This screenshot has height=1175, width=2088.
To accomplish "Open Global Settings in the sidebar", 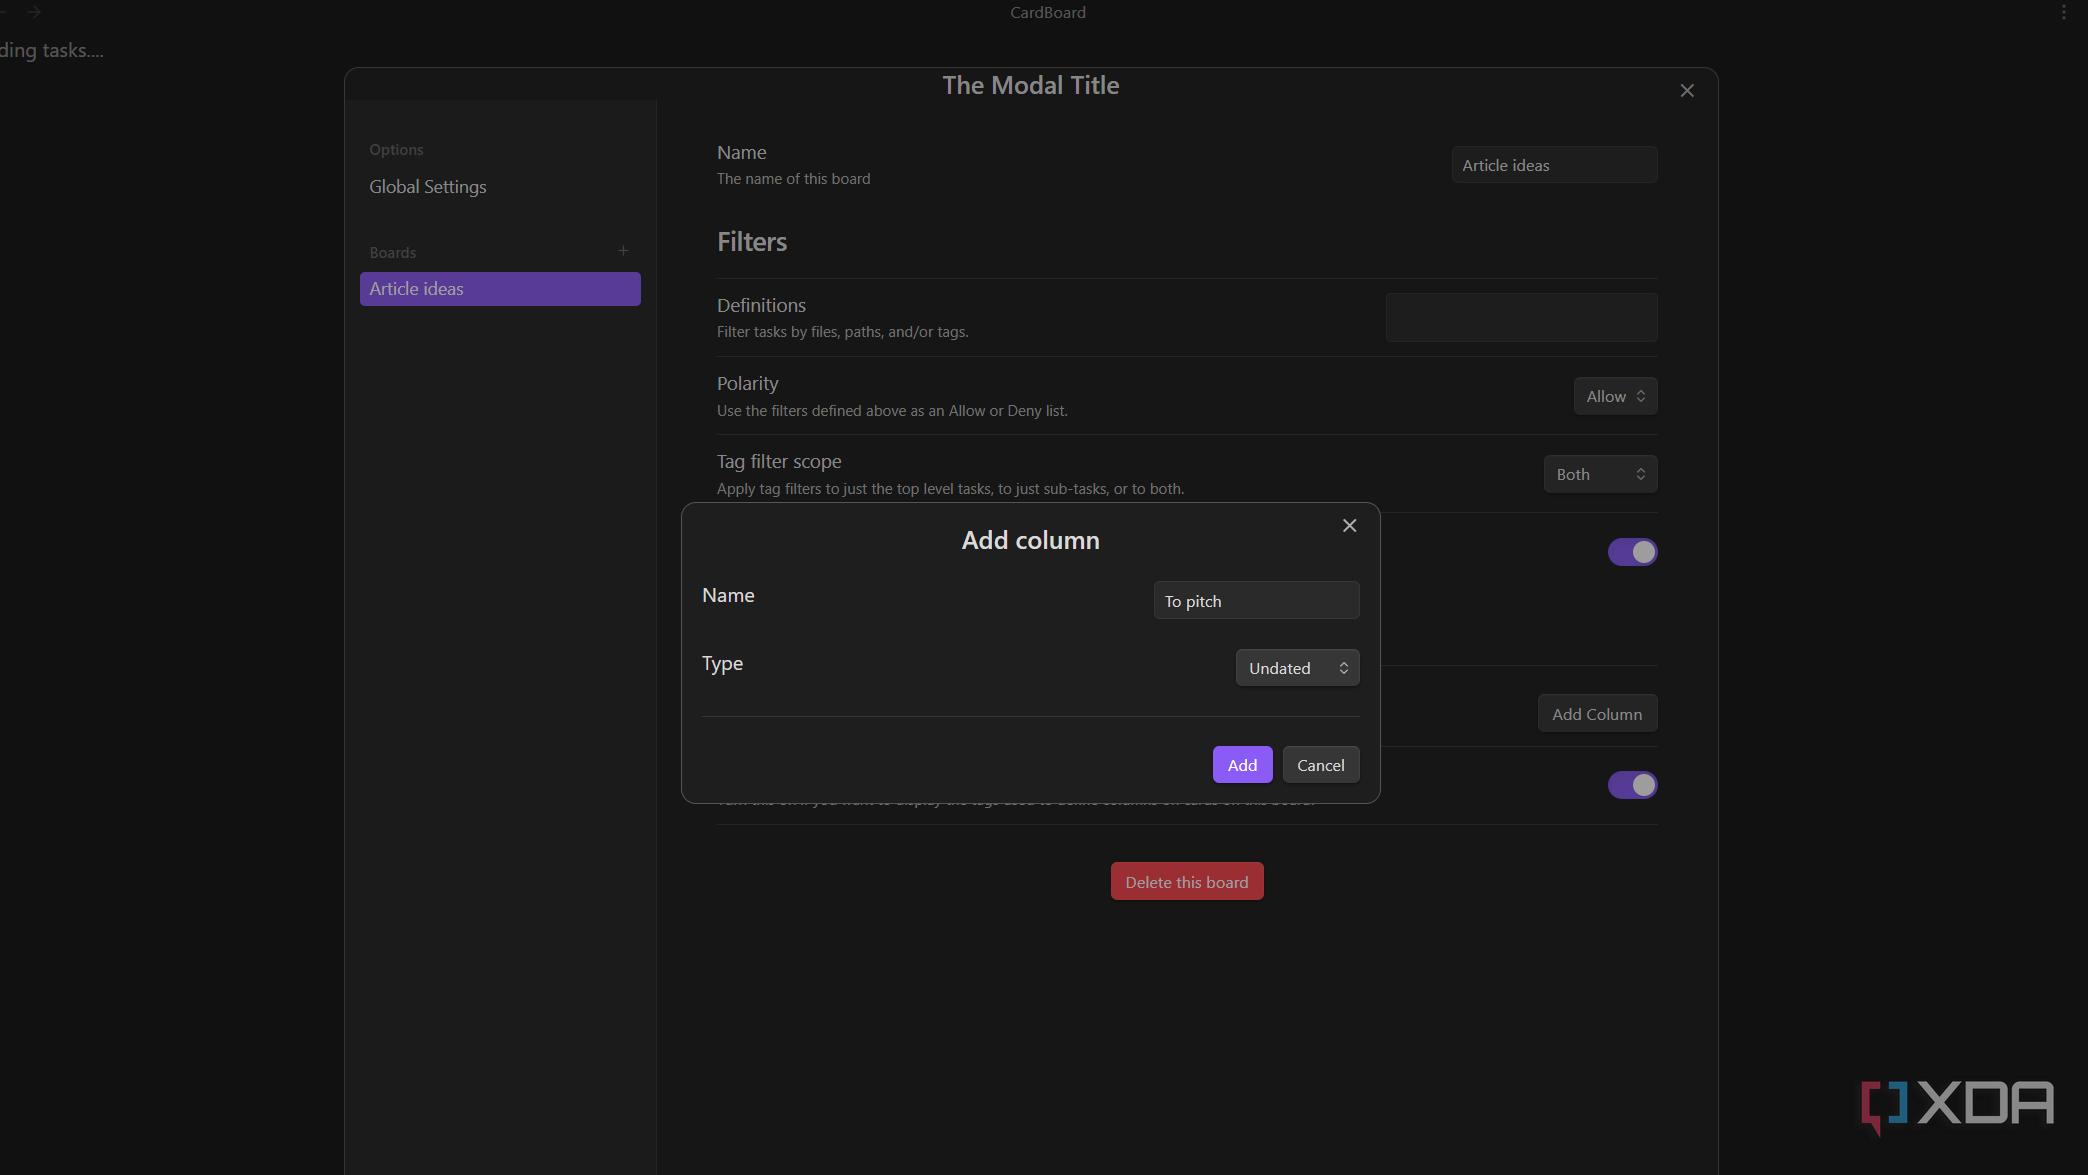I will tap(428, 187).
